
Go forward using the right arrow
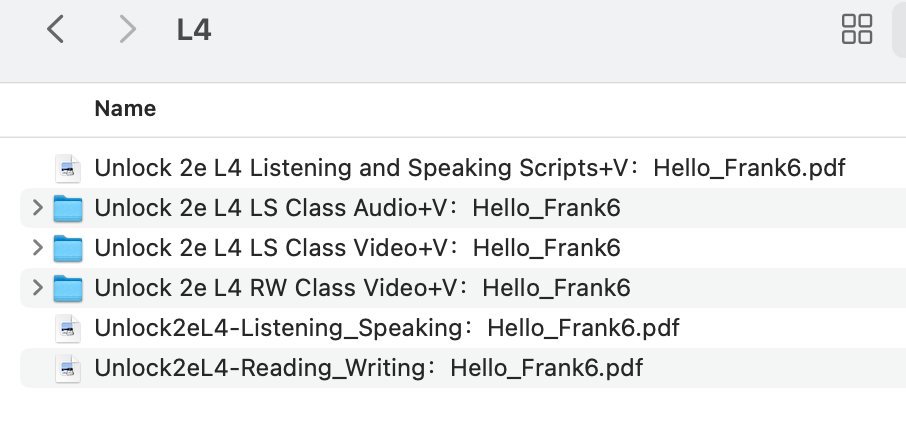click(x=128, y=29)
